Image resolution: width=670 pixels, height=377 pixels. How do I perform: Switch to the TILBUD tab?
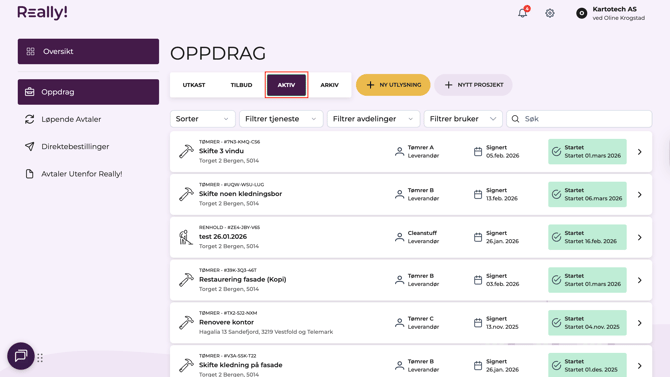point(241,85)
